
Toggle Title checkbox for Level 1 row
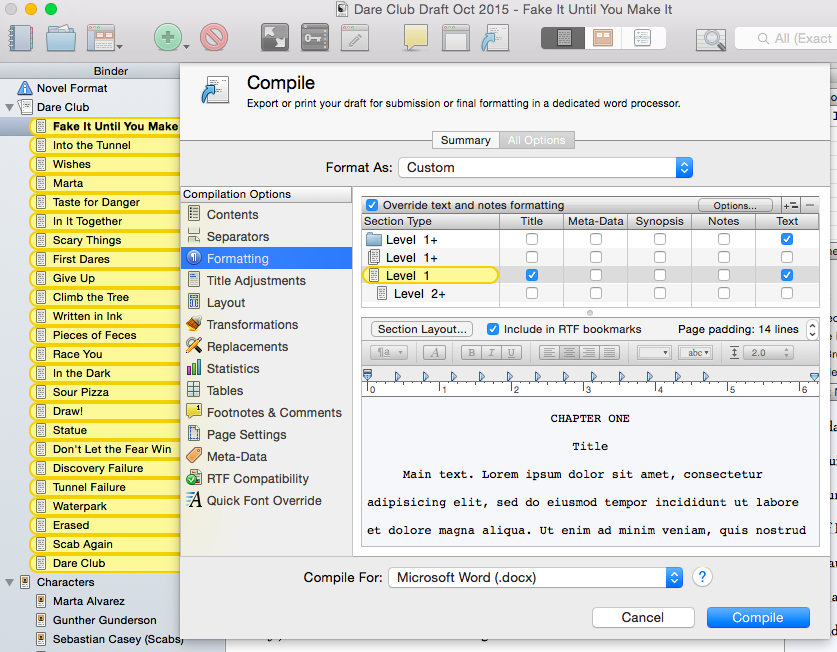tap(532, 275)
